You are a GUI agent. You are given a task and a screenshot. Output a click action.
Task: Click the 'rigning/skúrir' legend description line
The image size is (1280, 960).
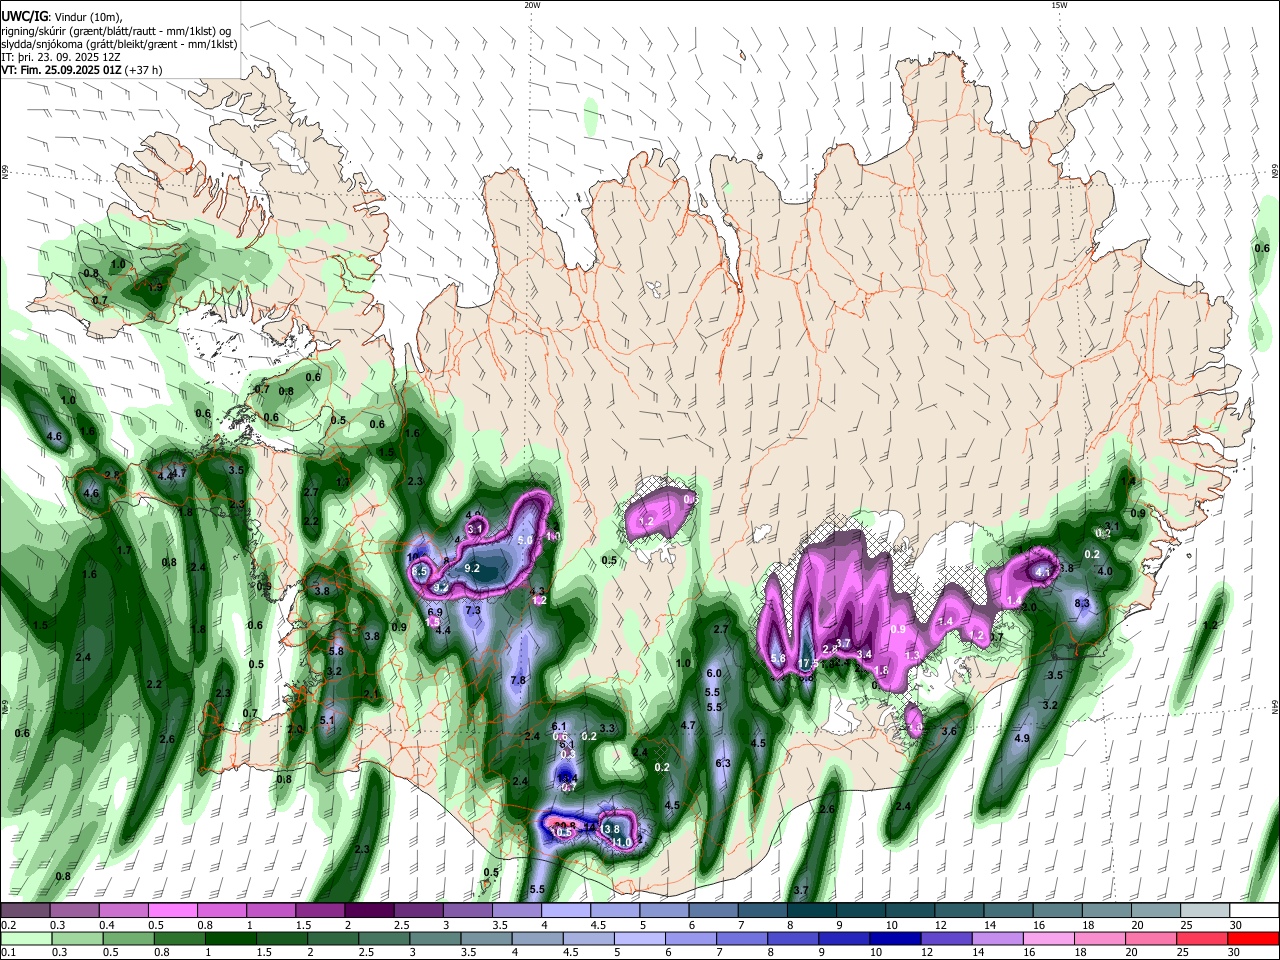click(x=118, y=31)
